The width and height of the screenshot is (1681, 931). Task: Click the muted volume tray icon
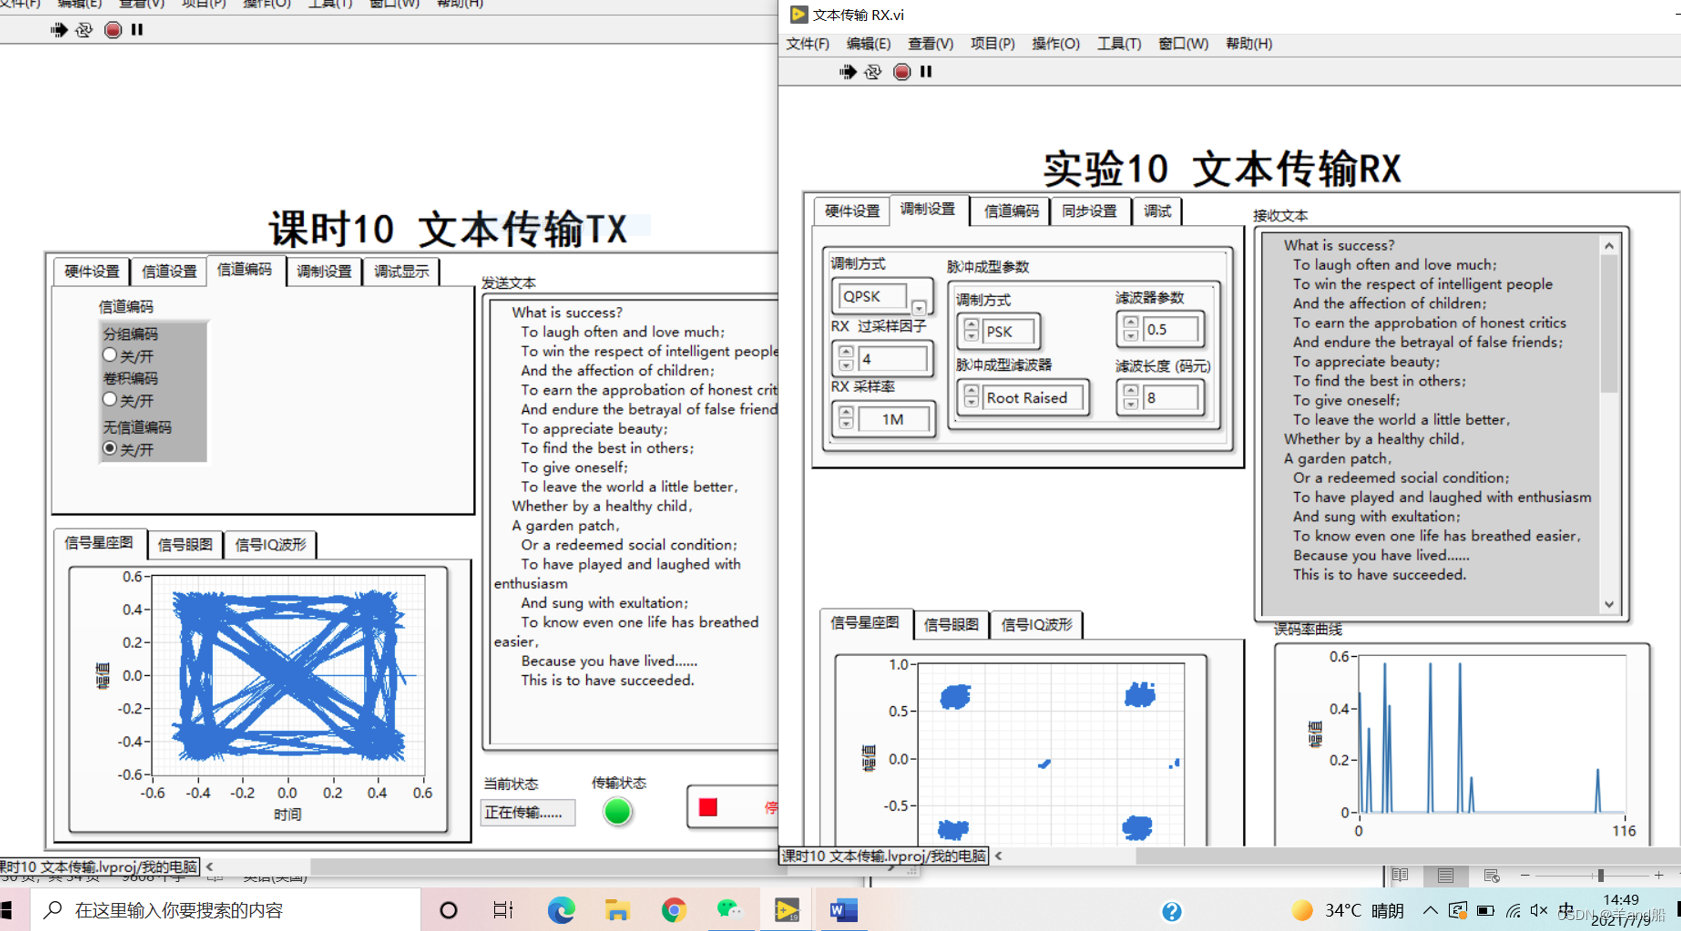point(1539,910)
